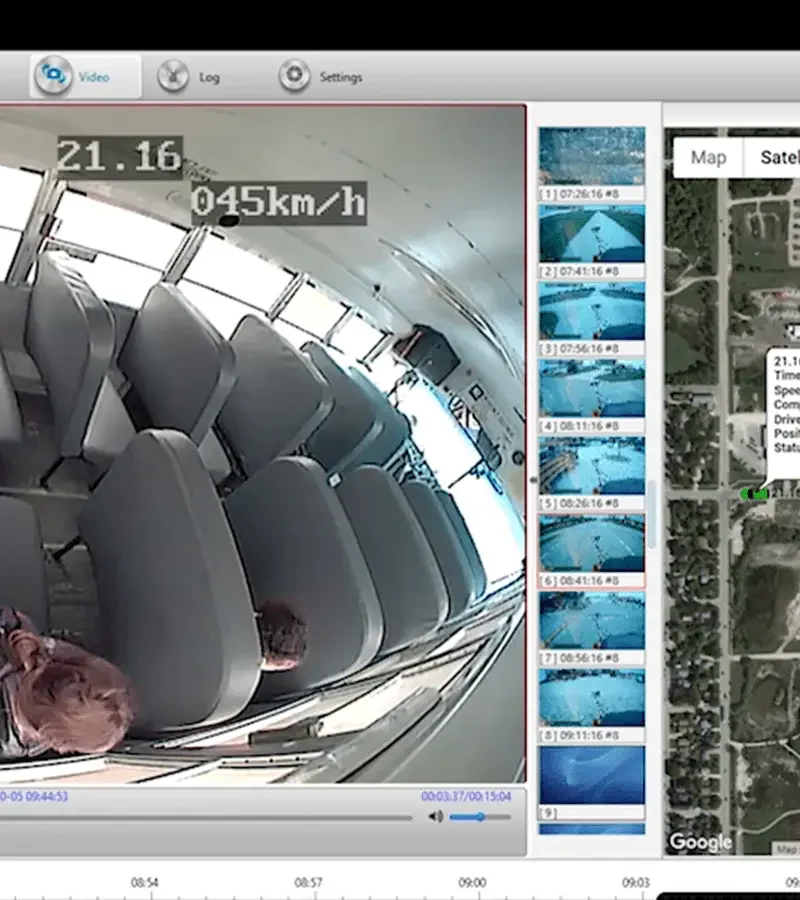Click the Google logo on the map
800x900 pixels.
pos(700,842)
